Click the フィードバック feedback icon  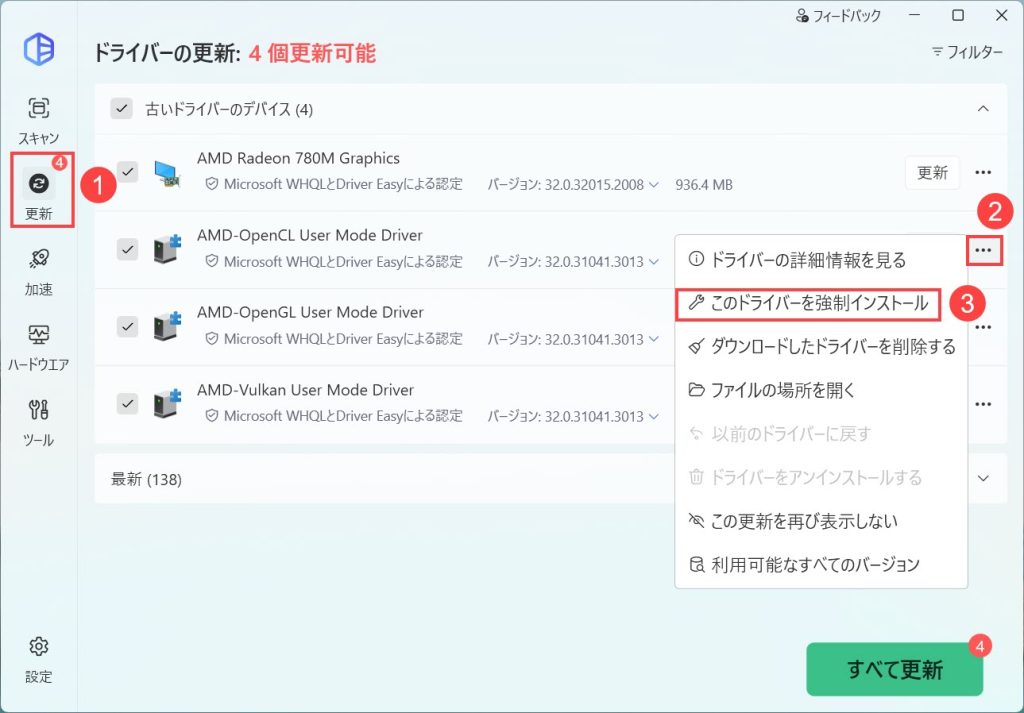803,16
